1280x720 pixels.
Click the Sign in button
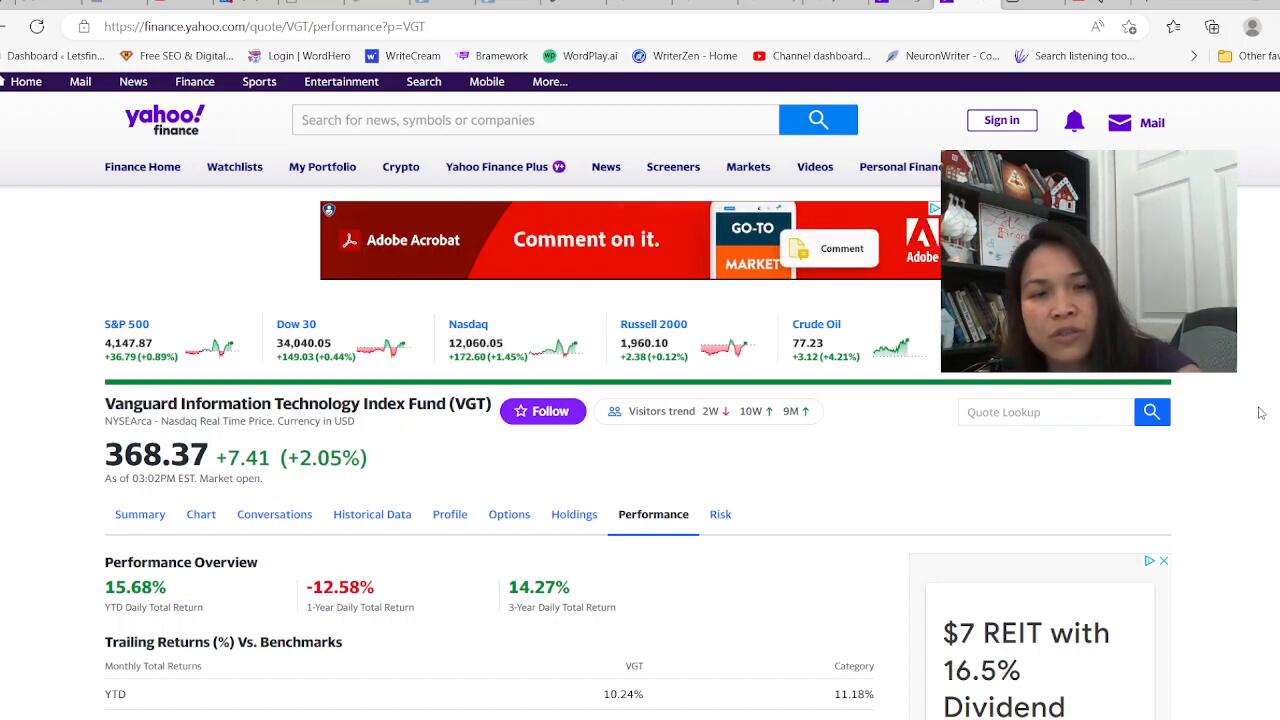[1001, 121]
